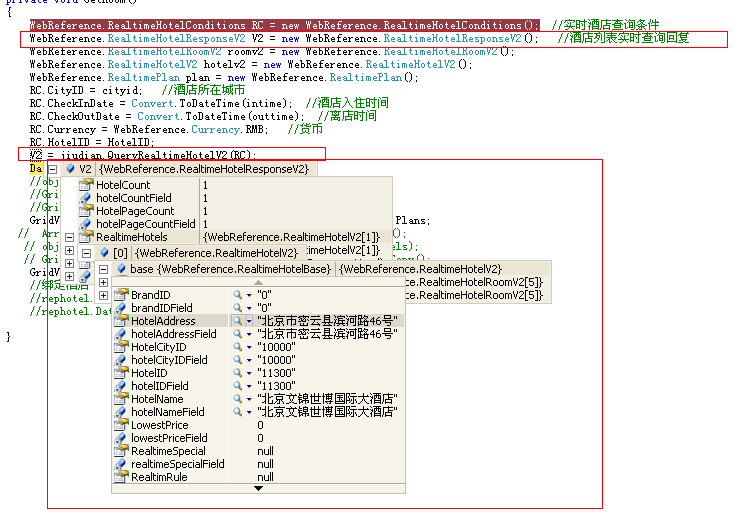Screen dimensions: 747x522
Task: Click the HotelName property icon
Action: click(x=121, y=399)
